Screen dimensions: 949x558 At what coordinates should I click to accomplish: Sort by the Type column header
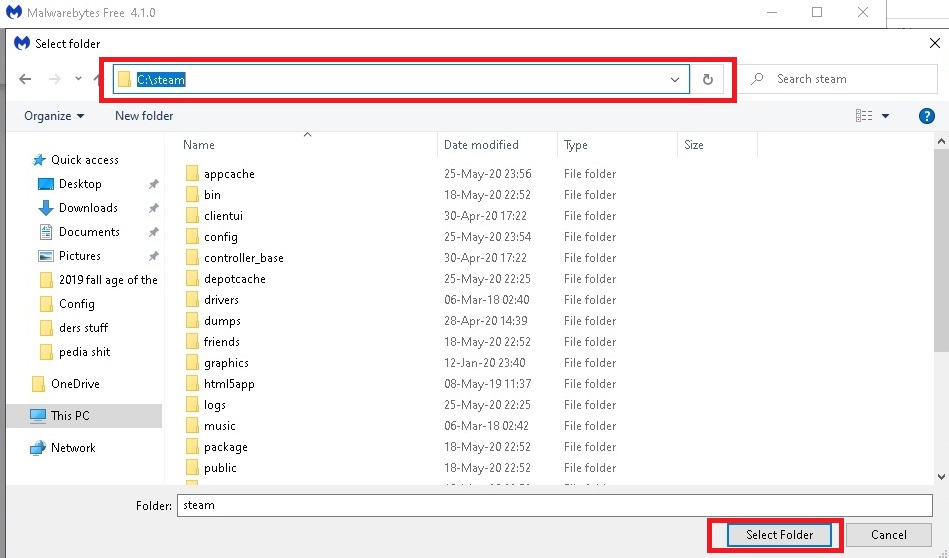576,145
